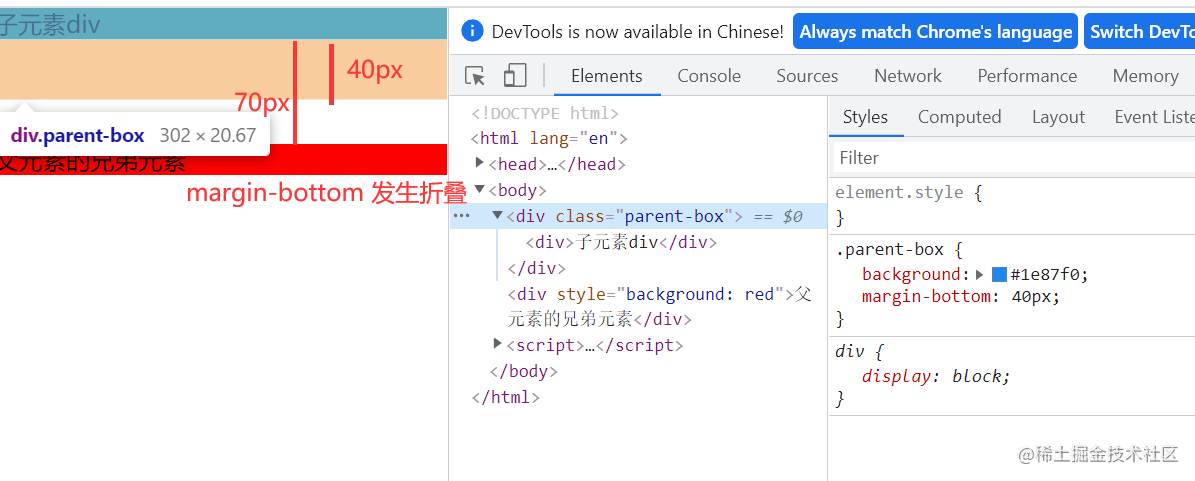The height and width of the screenshot is (481, 1195).
Task: Select the red-background sibling div node
Action: 660,306
